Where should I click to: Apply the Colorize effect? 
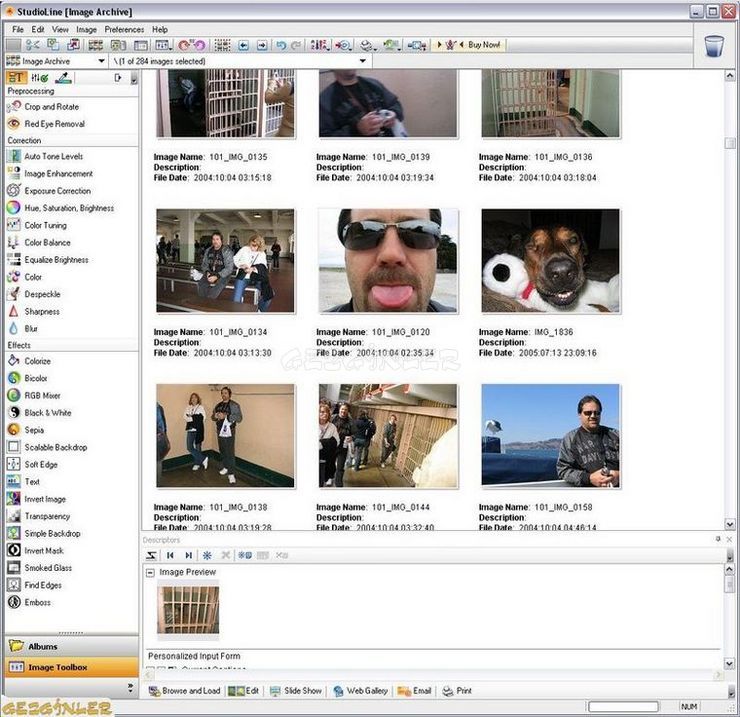pos(29,361)
